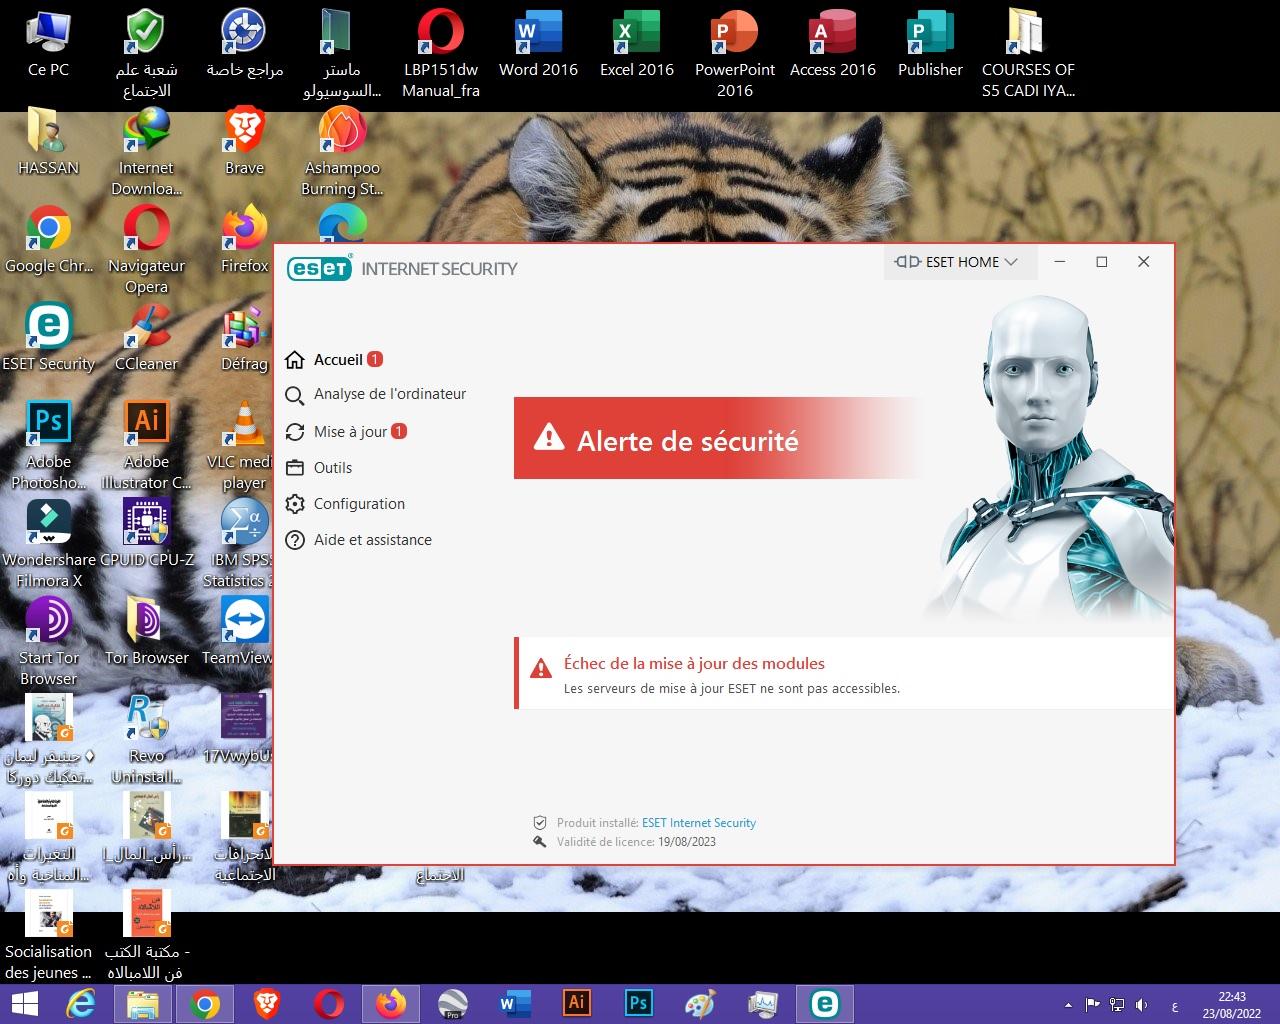Open ESET Security desktop shortcut
Screen dimensions: 1280x1024
pyautogui.click(x=48, y=337)
